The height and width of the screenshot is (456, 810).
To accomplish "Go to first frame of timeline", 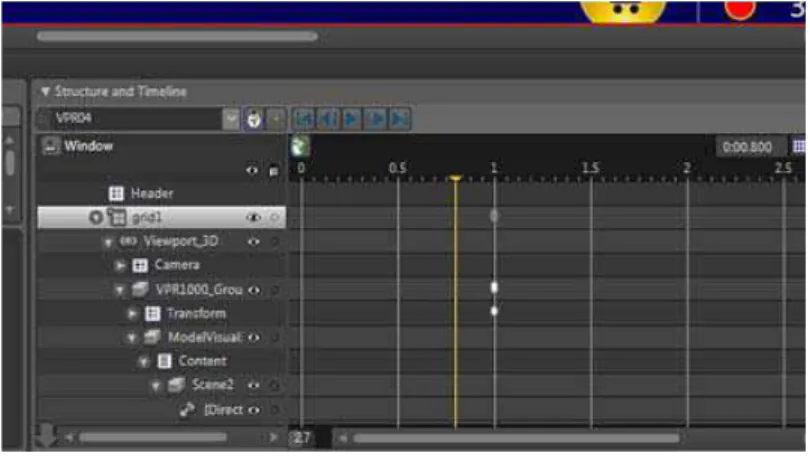I will [x=304, y=119].
